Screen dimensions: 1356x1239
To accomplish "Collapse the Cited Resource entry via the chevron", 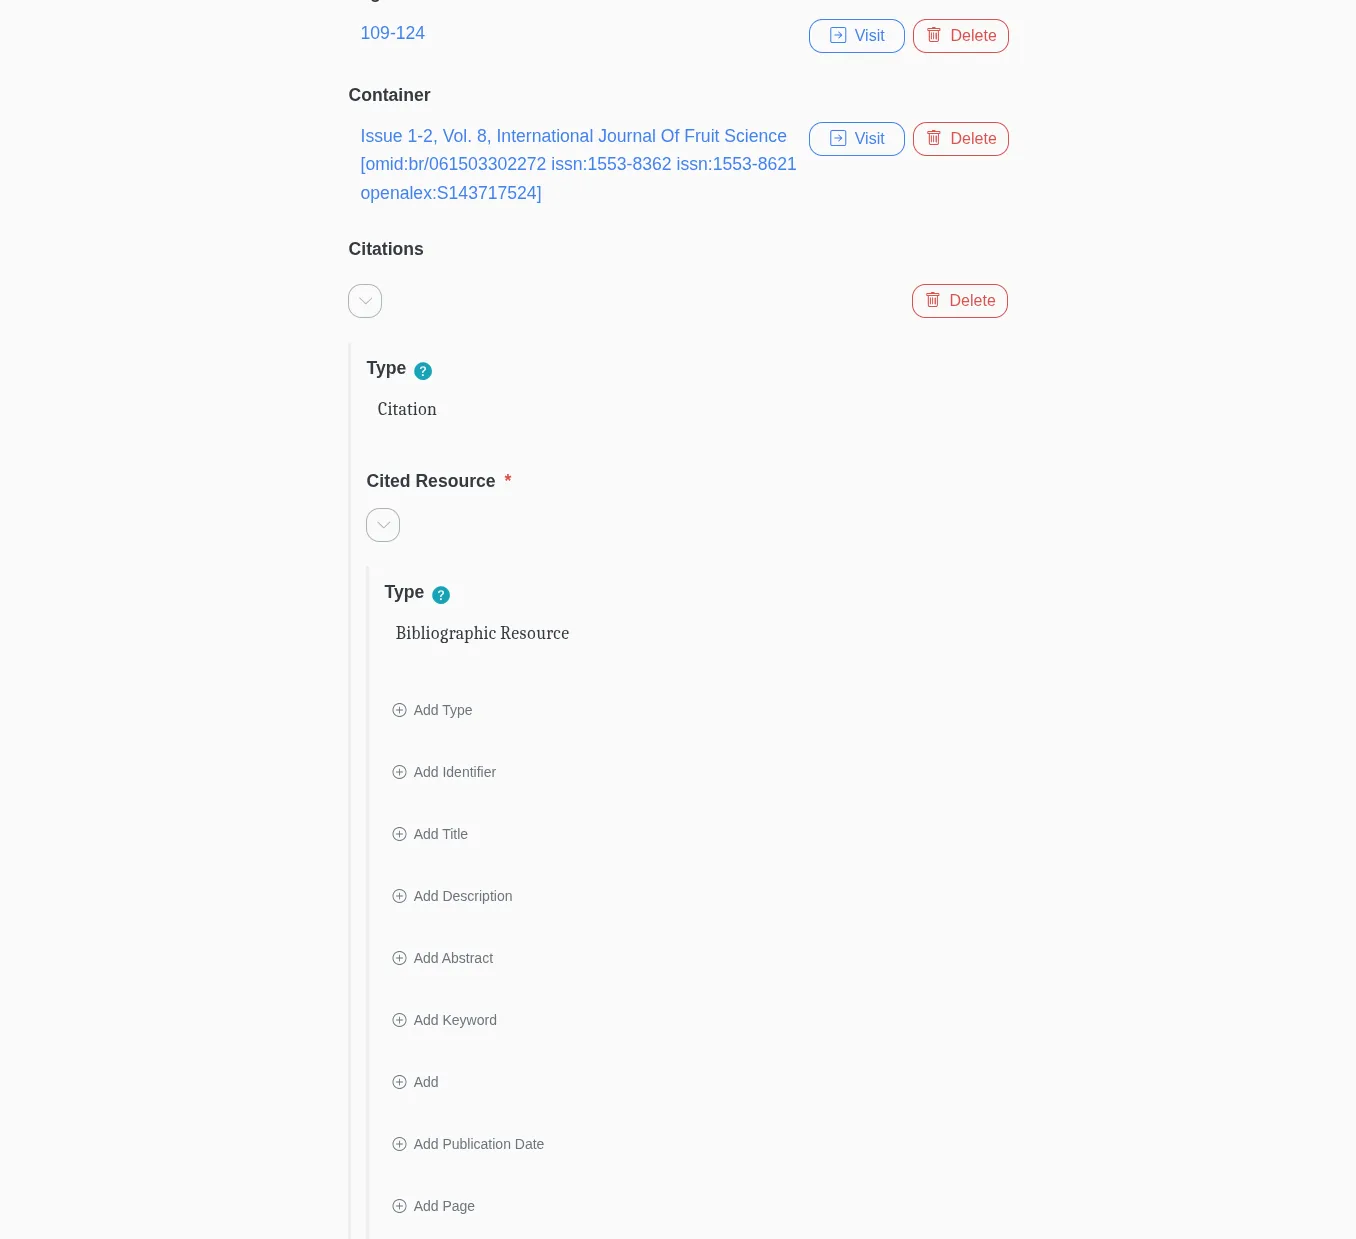I will point(383,525).
